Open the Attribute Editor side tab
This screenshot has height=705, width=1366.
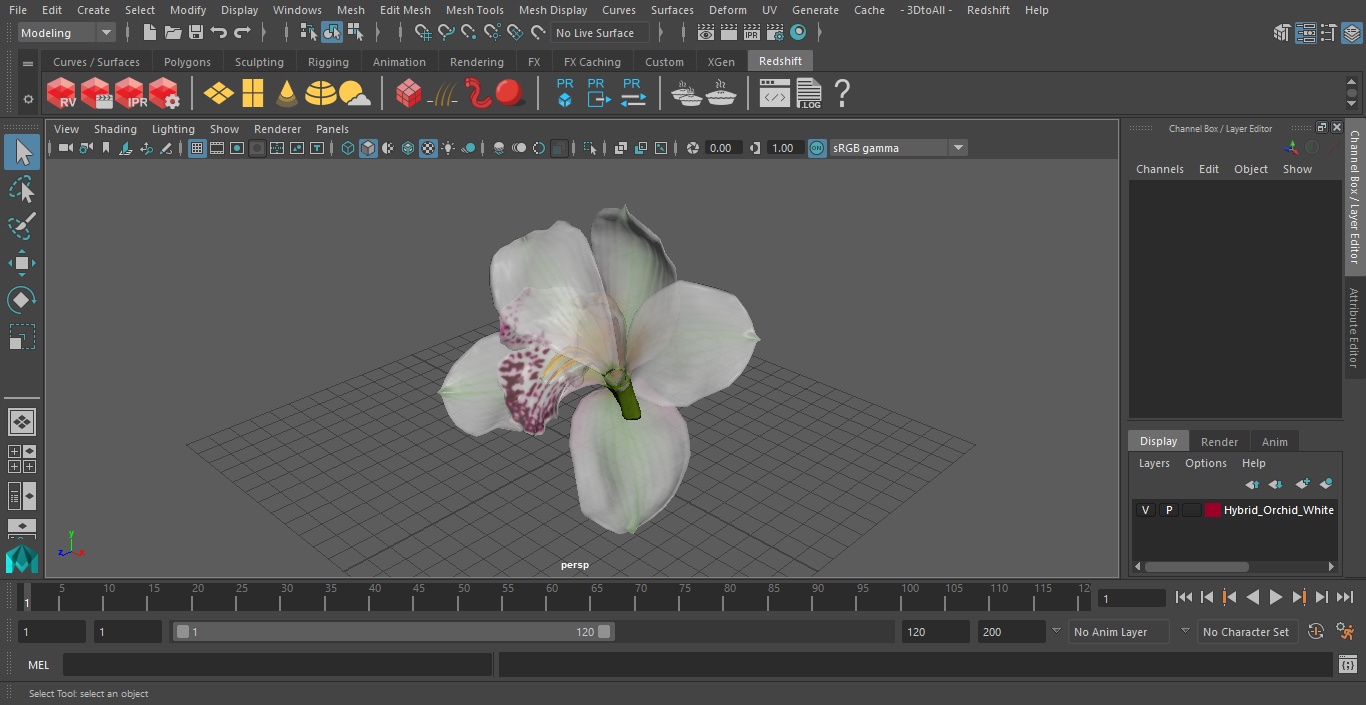click(1354, 328)
